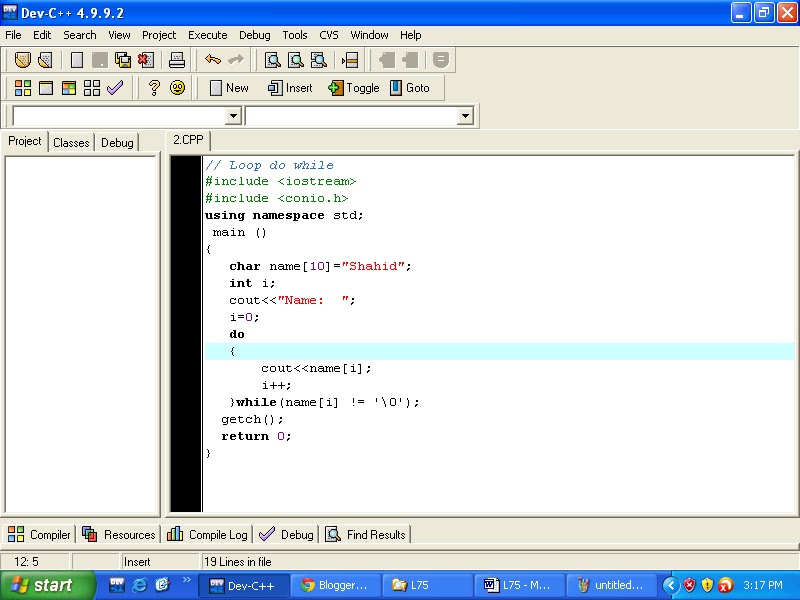Run the program with window icon

(46, 88)
